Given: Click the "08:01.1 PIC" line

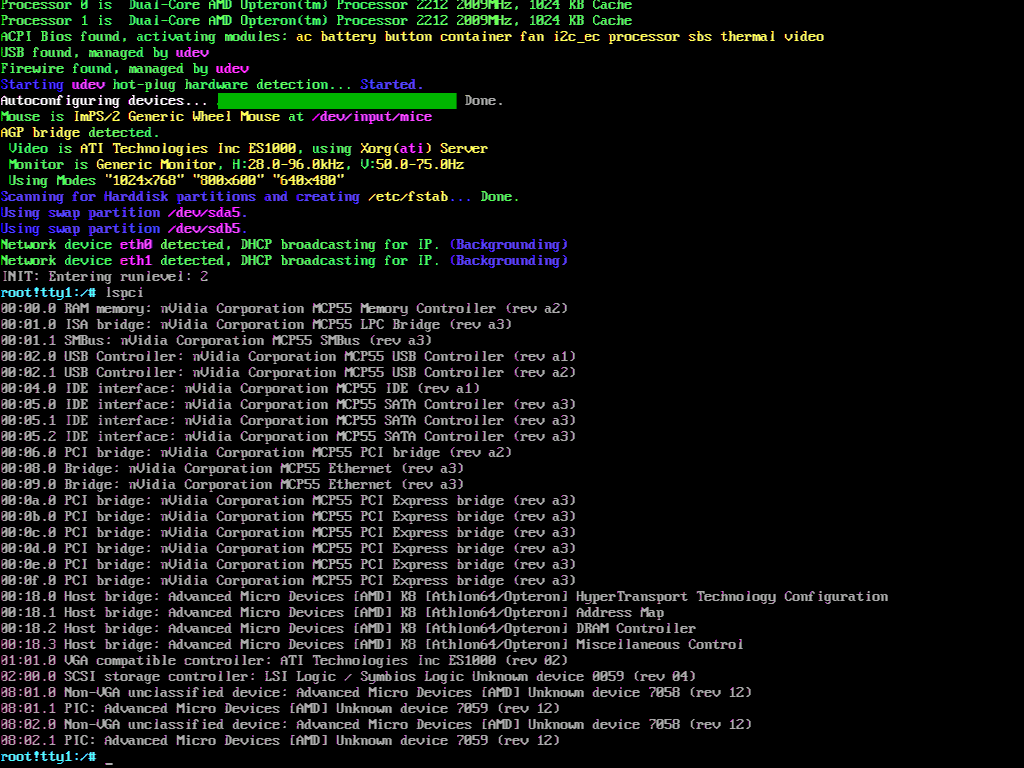Looking at the screenshot, I should [280, 709].
